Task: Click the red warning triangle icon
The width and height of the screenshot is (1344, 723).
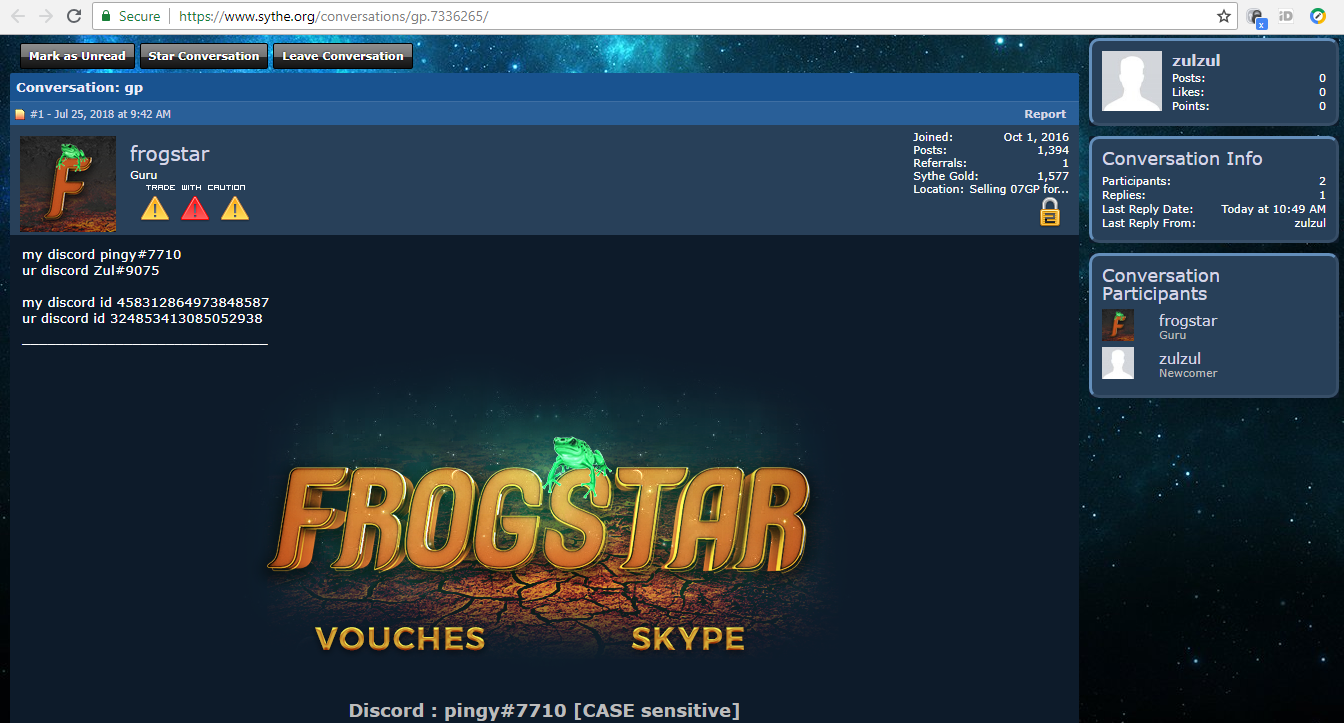Action: [x=195, y=208]
